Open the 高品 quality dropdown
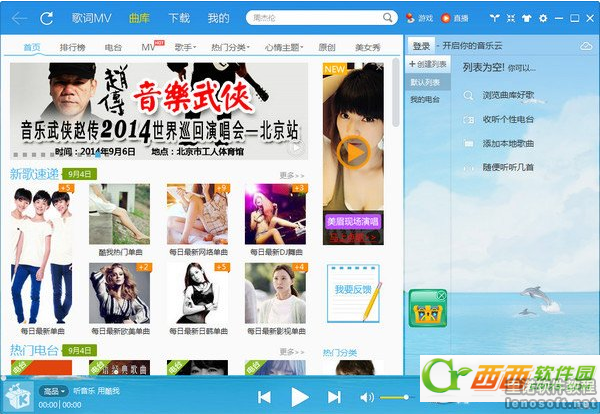This screenshot has height=414, width=600. pos(54,391)
